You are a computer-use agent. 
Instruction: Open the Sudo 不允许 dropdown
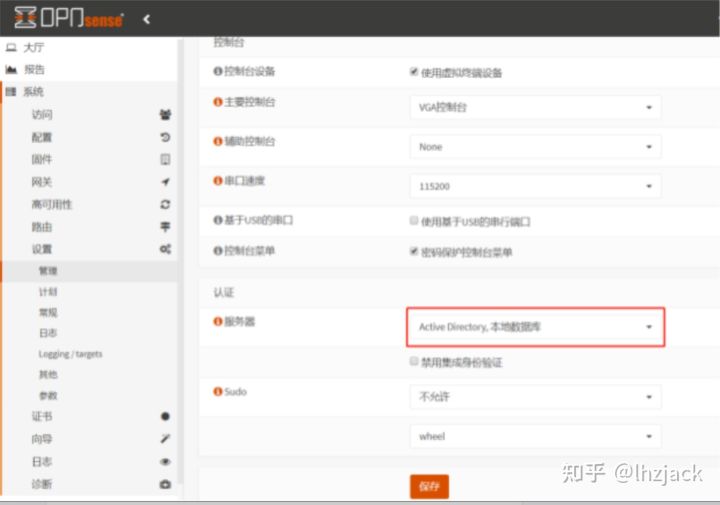[535, 397]
